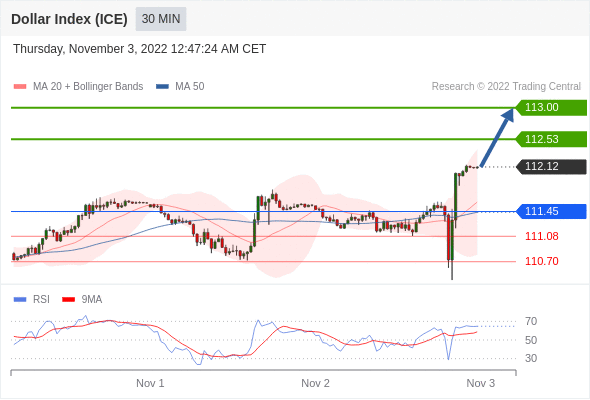Image resolution: width=590 pixels, height=400 pixels.
Task: Click the Dollar Index (ICE) title
Action: [69, 19]
